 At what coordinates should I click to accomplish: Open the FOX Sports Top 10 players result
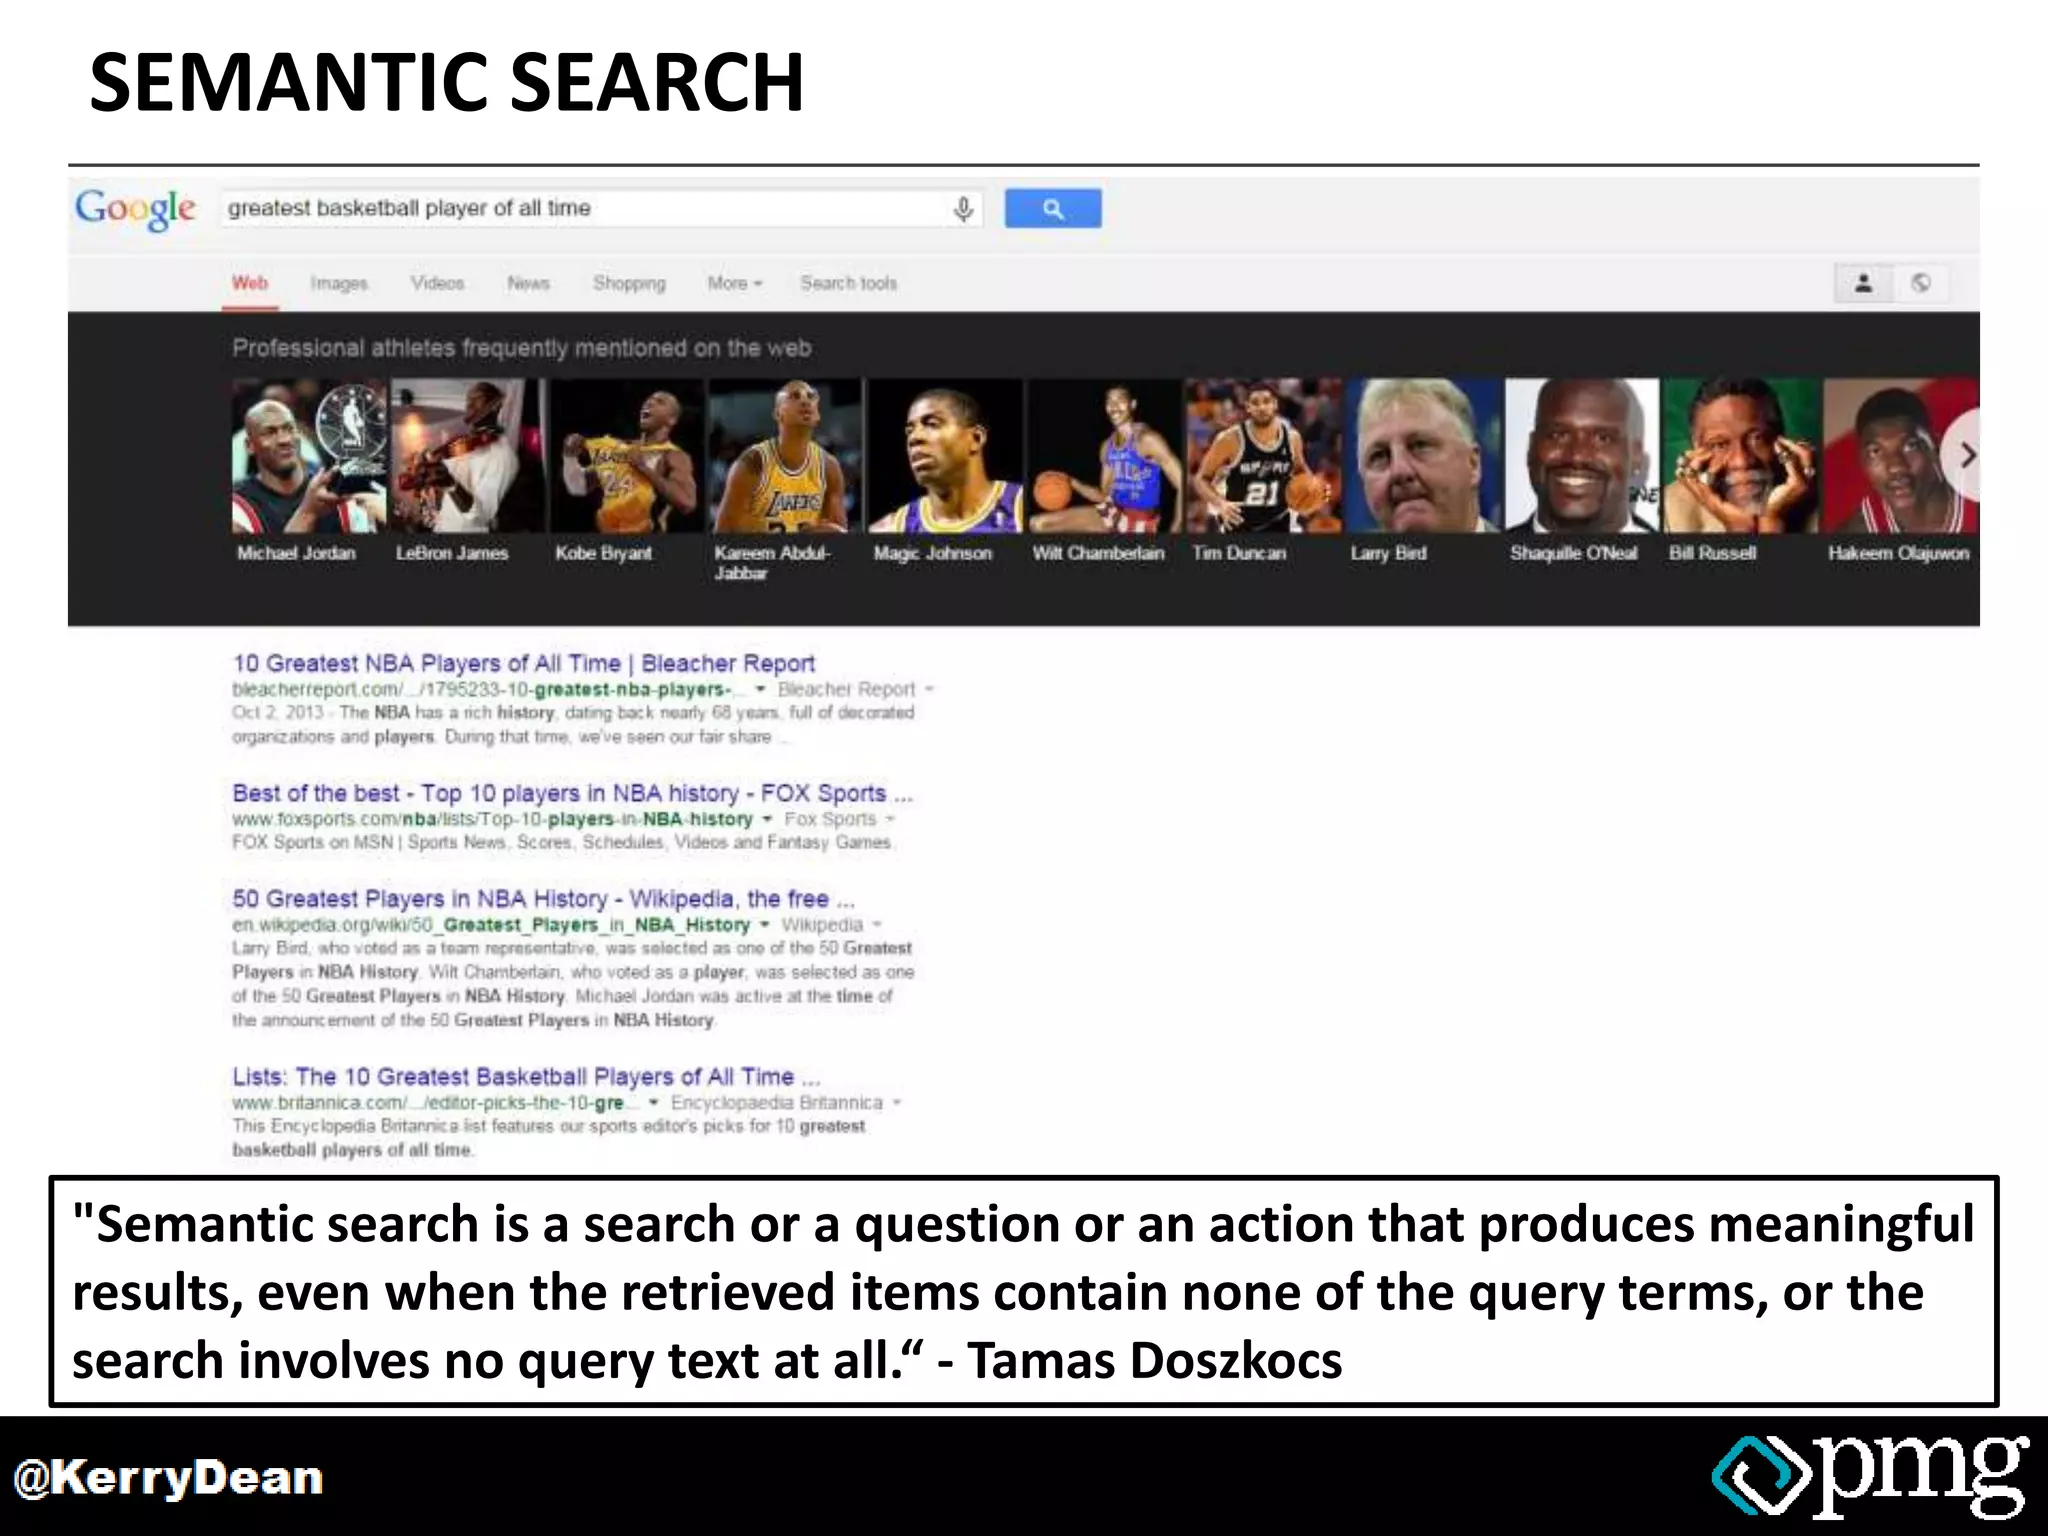coord(572,793)
